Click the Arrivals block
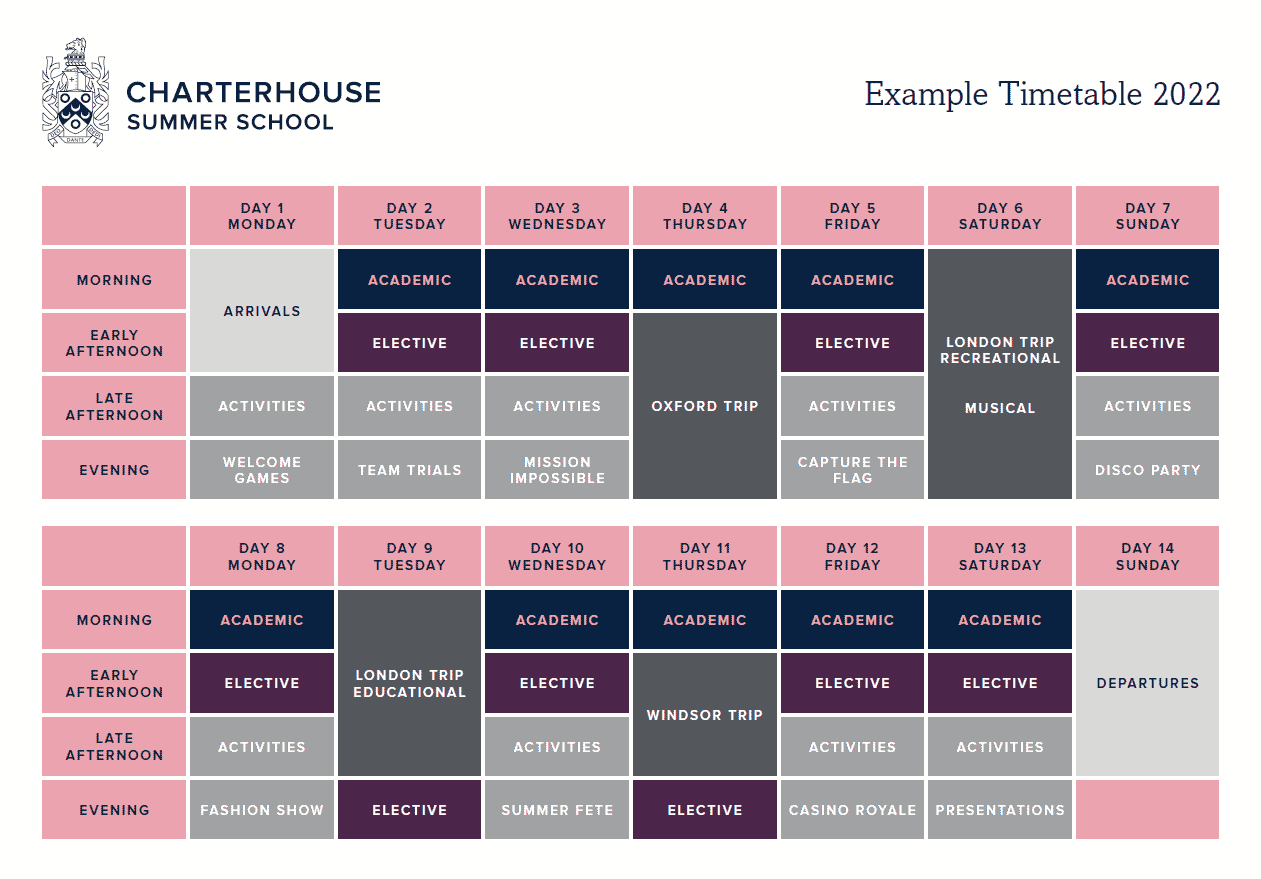This screenshot has width=1261, height=879. pos(262,311)
